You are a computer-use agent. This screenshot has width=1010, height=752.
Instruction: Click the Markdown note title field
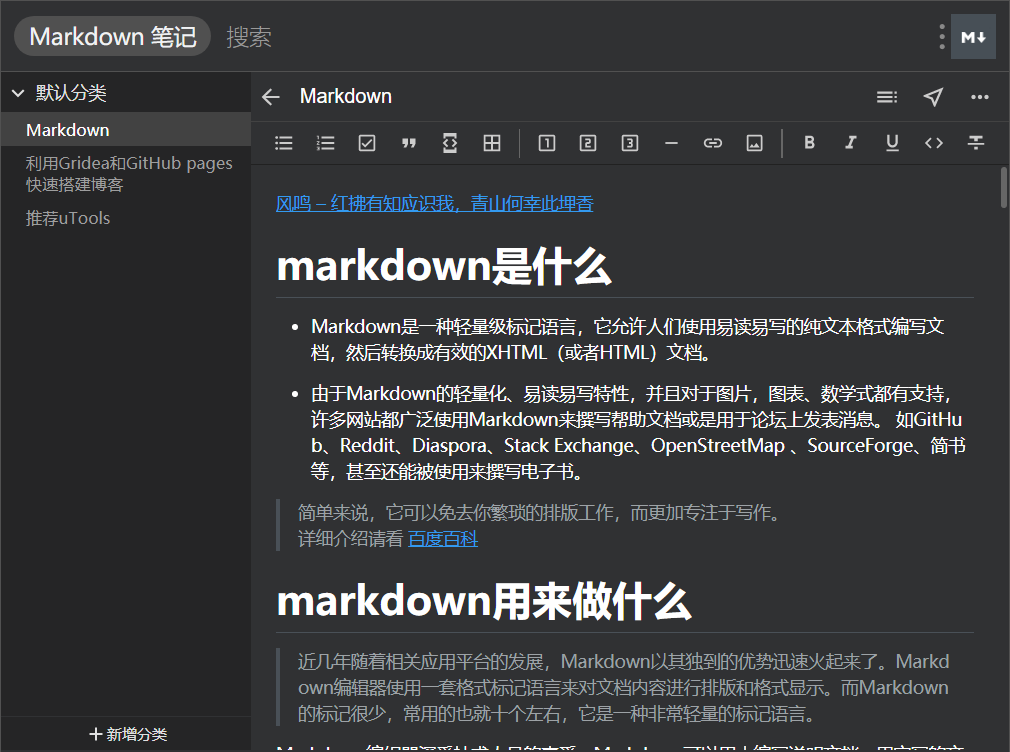coord(346,96)
